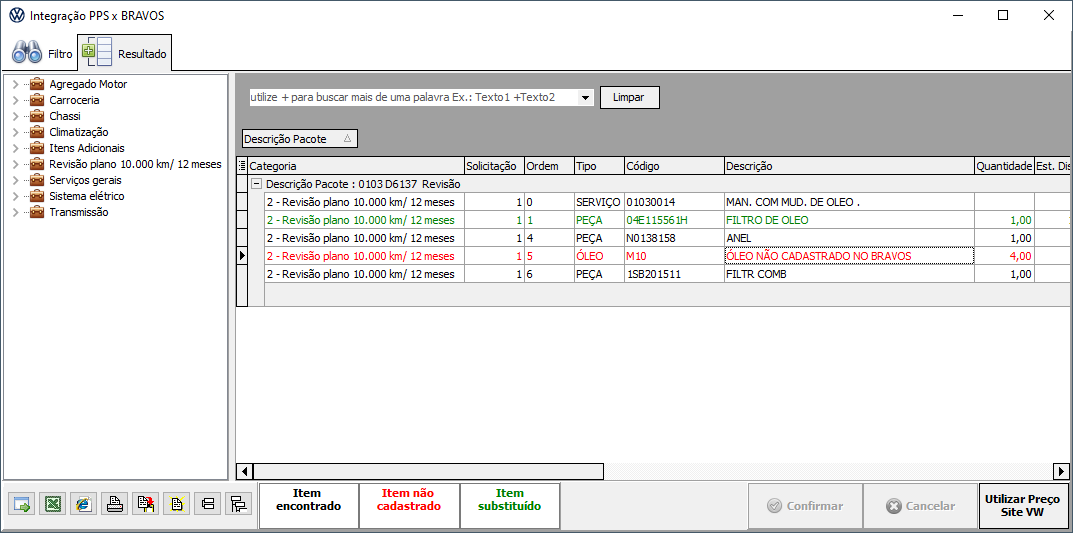Select the ÓLEO NÃO CADASTRADO NO BRAVOS cell
The image size is (1073, 533).
pos(849,255)
